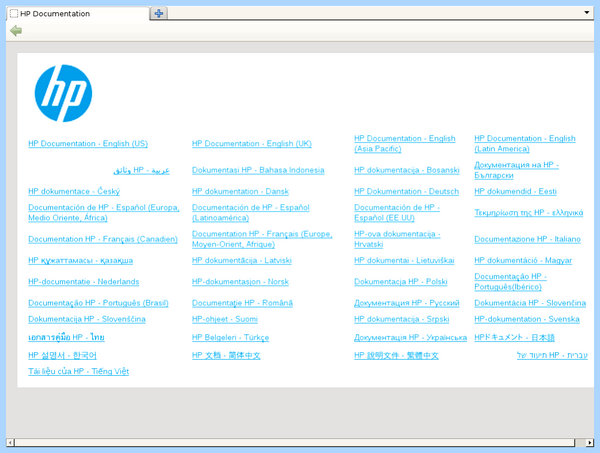Open HP-documentatie - Nederlands link
This screenshot has width=600, height=453.
(x=83, y=282)
